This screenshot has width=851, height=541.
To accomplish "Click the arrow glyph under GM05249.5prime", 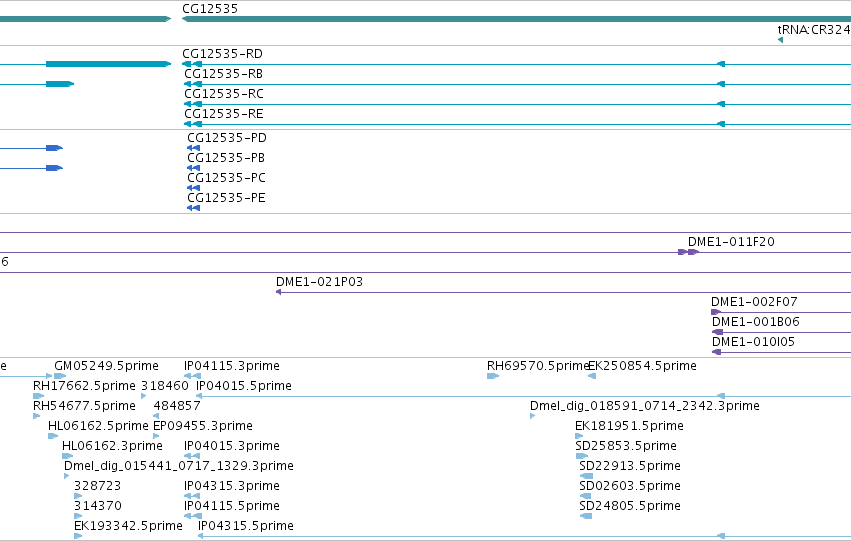I will (x=60, y=376).
